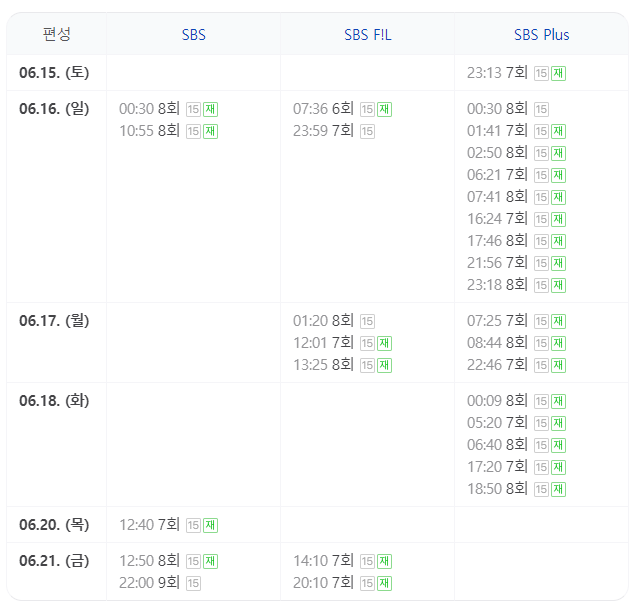Click the 12:40 7회 SBS entry

(x=149, y=525)
